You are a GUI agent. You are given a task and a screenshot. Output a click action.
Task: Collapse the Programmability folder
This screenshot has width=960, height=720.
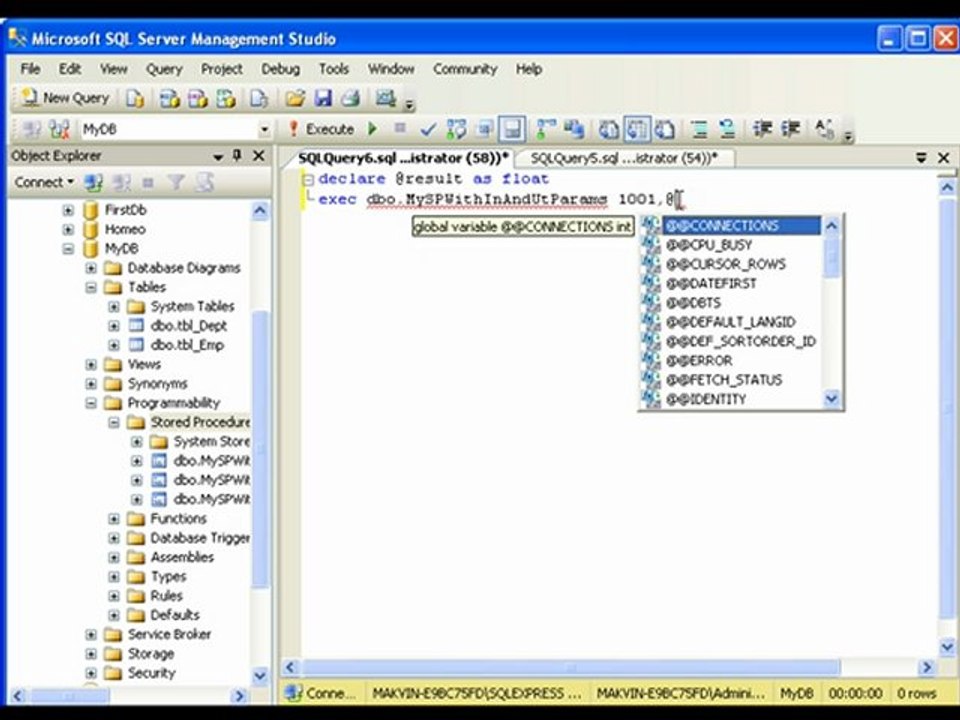click(91, 403)
